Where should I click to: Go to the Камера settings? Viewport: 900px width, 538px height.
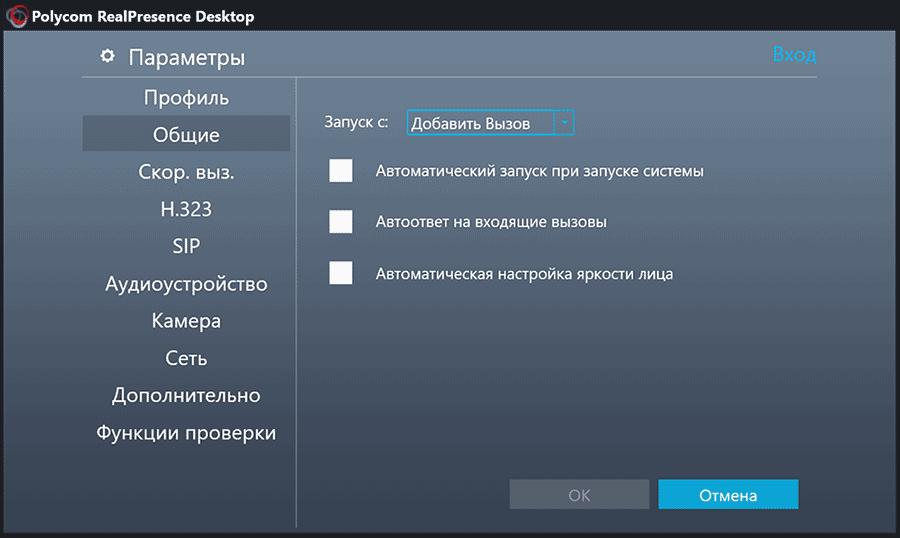pyautogui.click(x=186, y=320)
